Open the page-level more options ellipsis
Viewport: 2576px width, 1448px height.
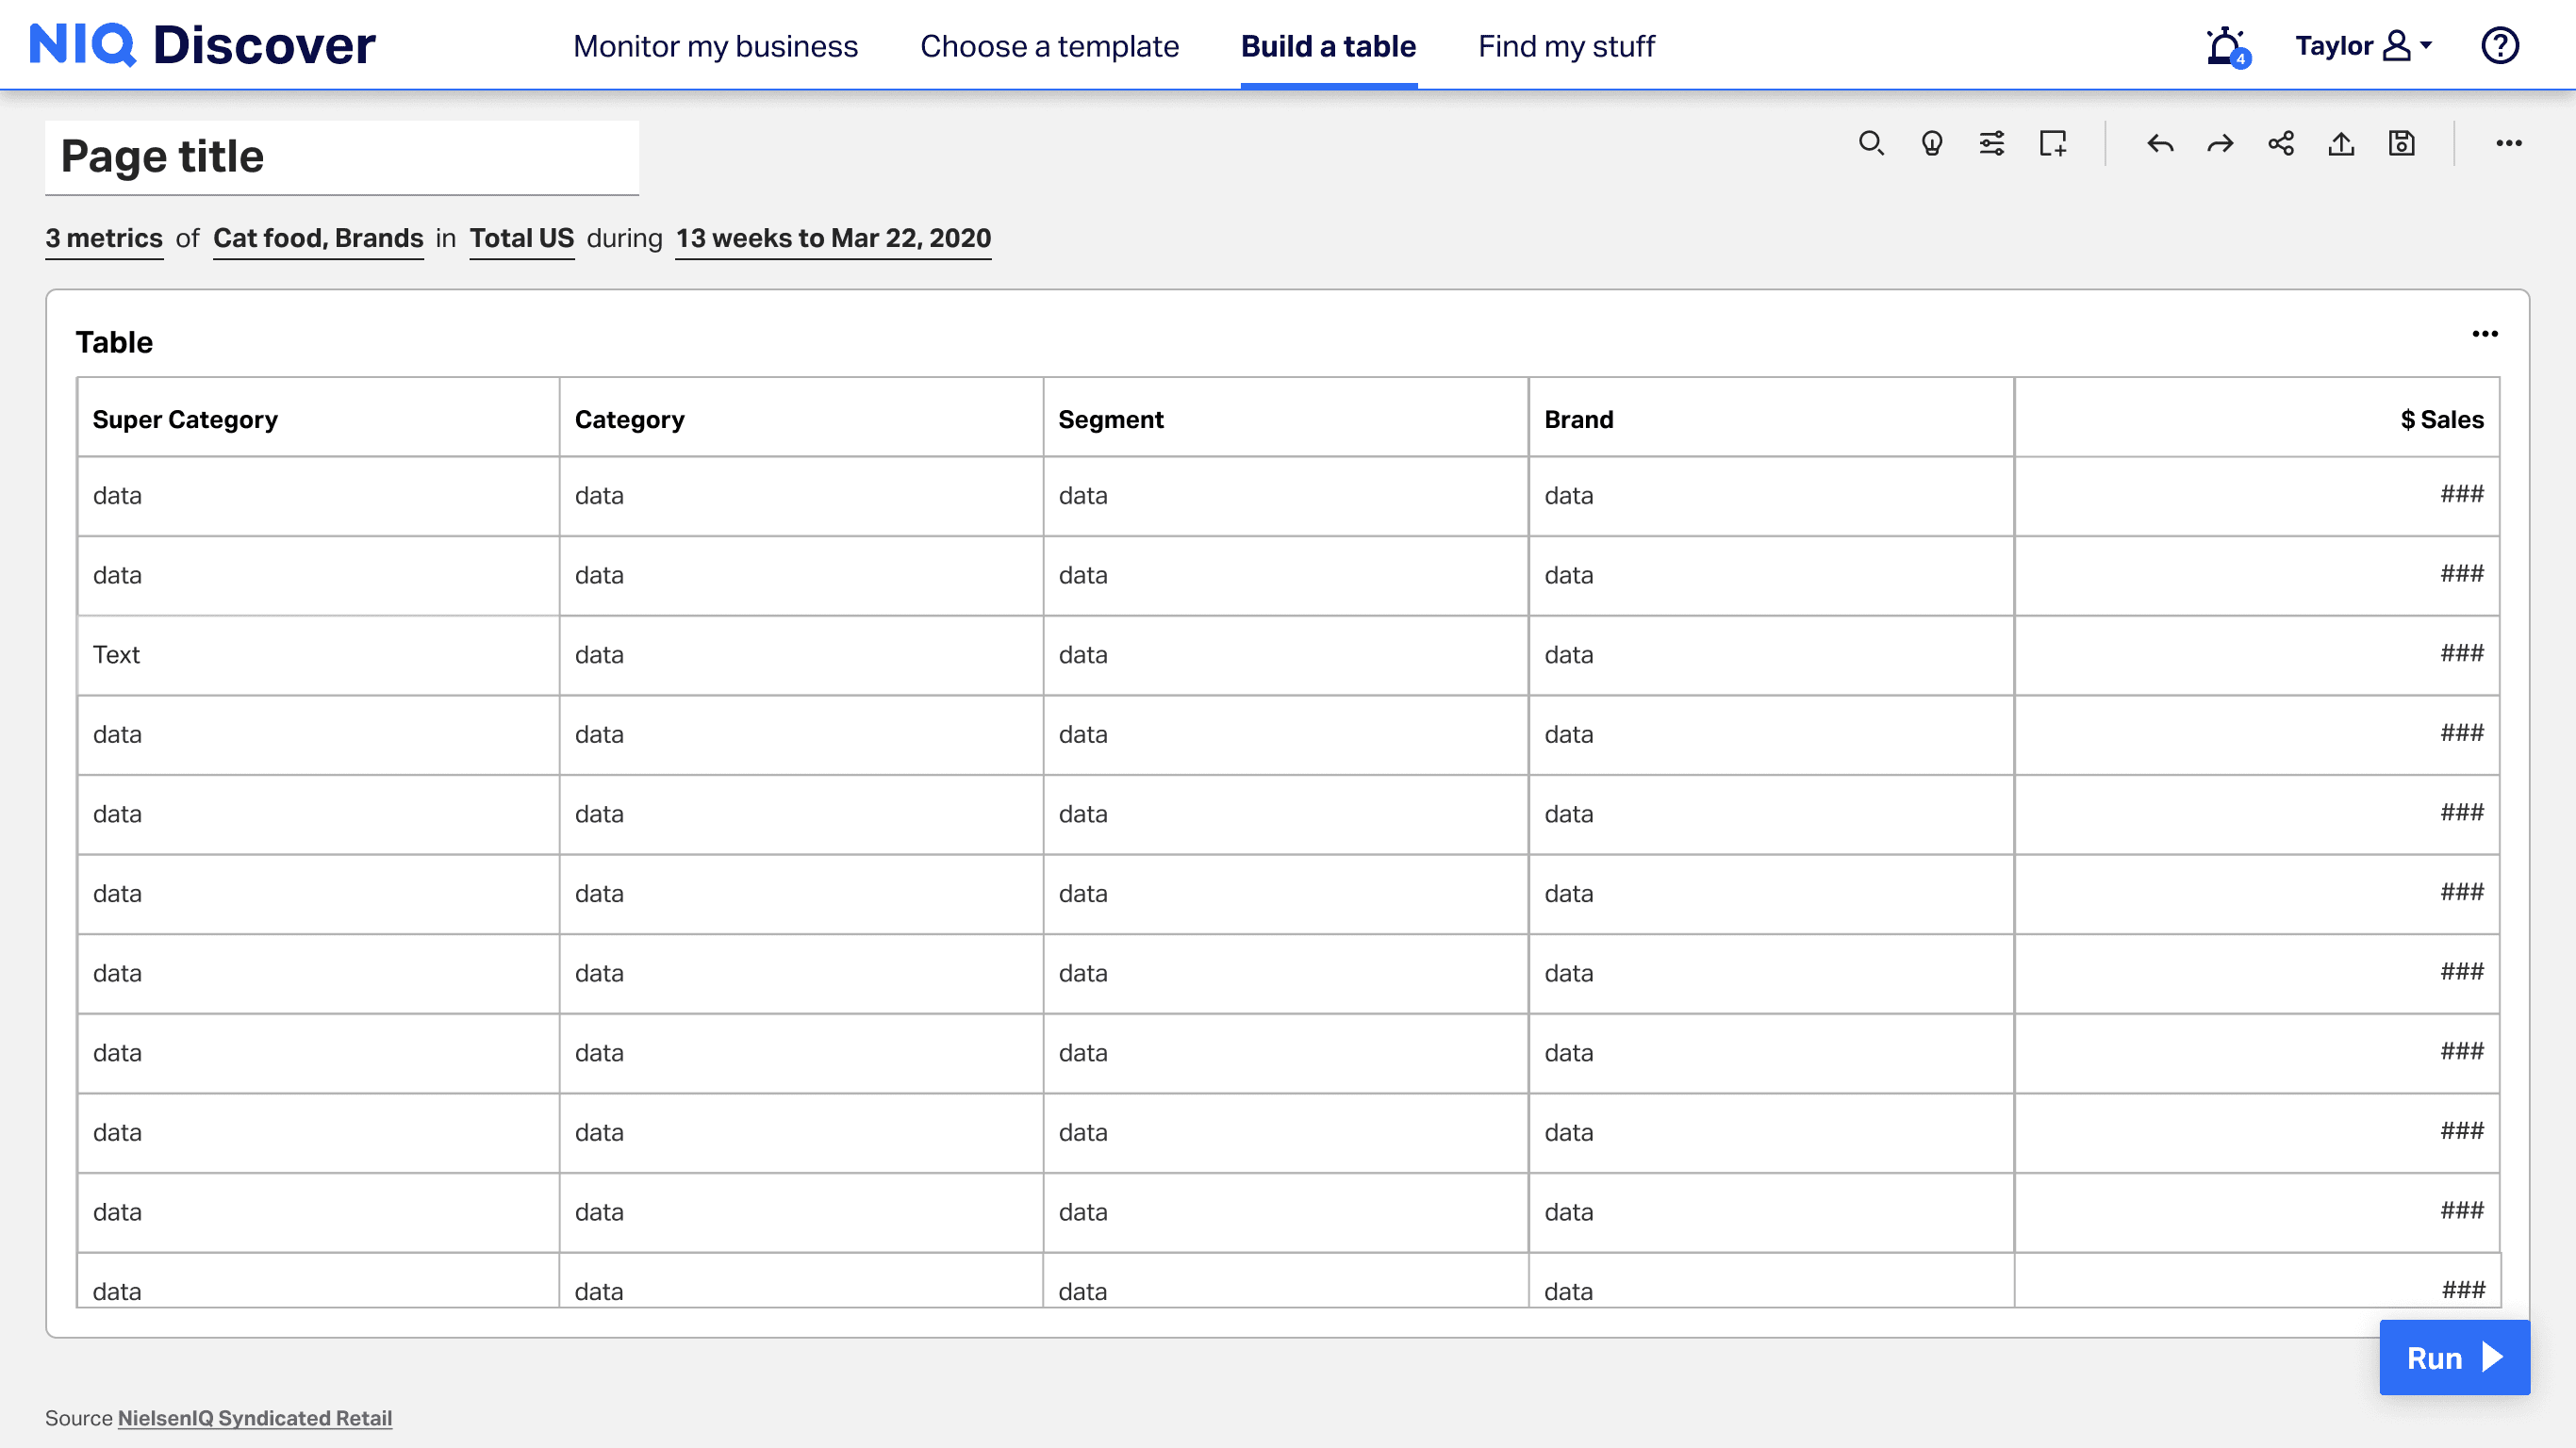2508,144
